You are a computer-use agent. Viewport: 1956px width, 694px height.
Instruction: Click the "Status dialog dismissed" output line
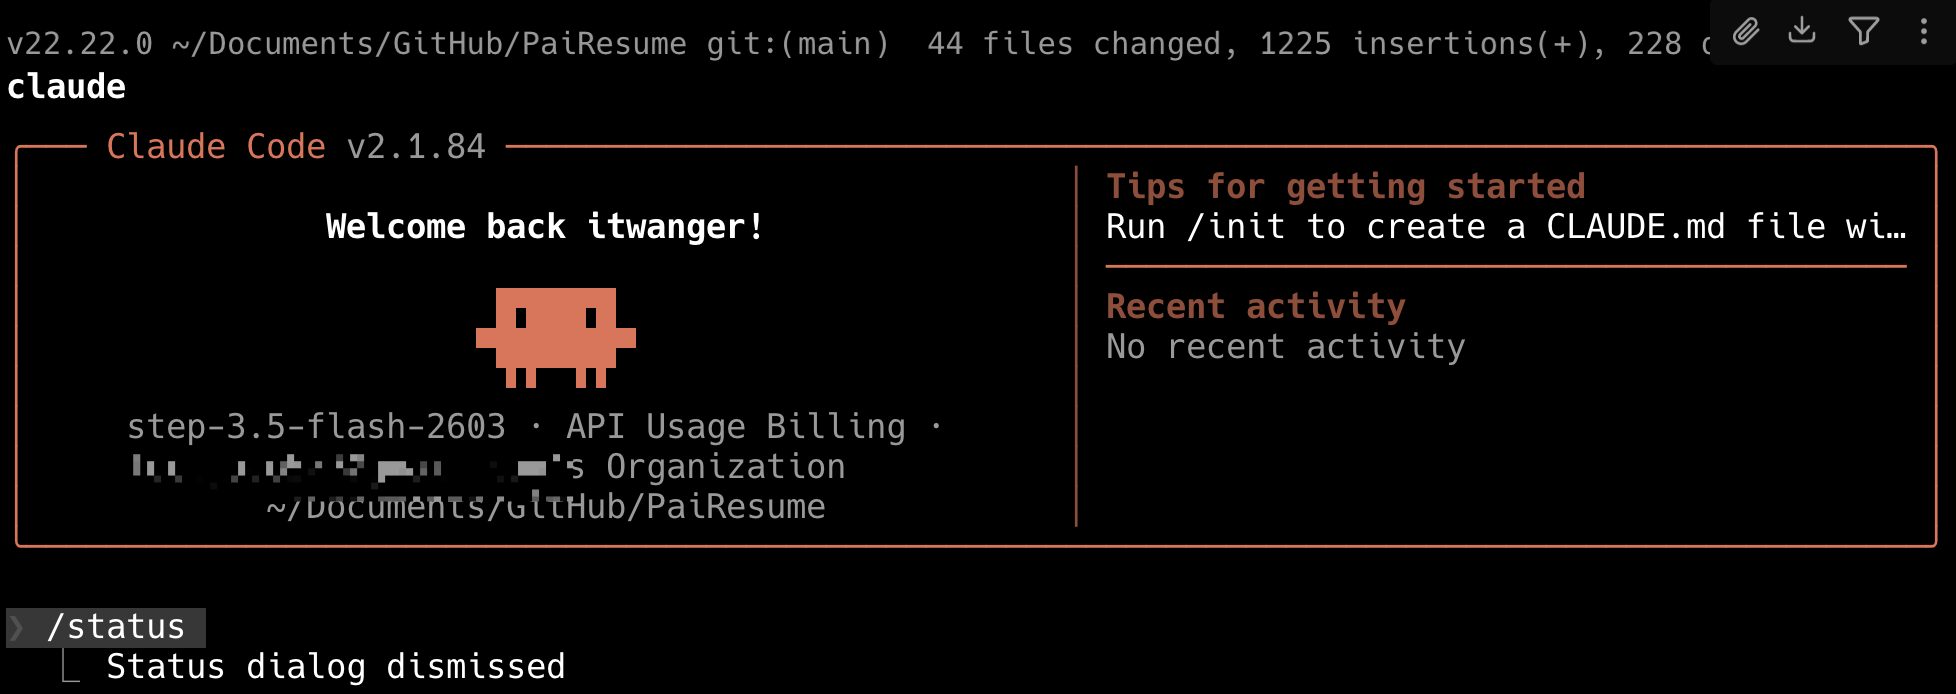(x=335, y=667)
